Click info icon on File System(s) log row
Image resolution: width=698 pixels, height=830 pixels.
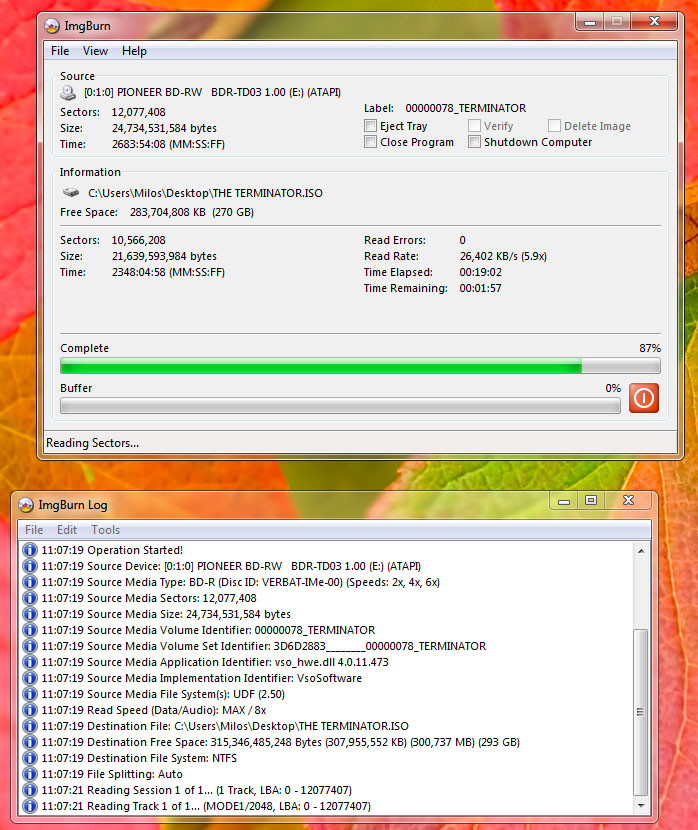coord(30,694)
